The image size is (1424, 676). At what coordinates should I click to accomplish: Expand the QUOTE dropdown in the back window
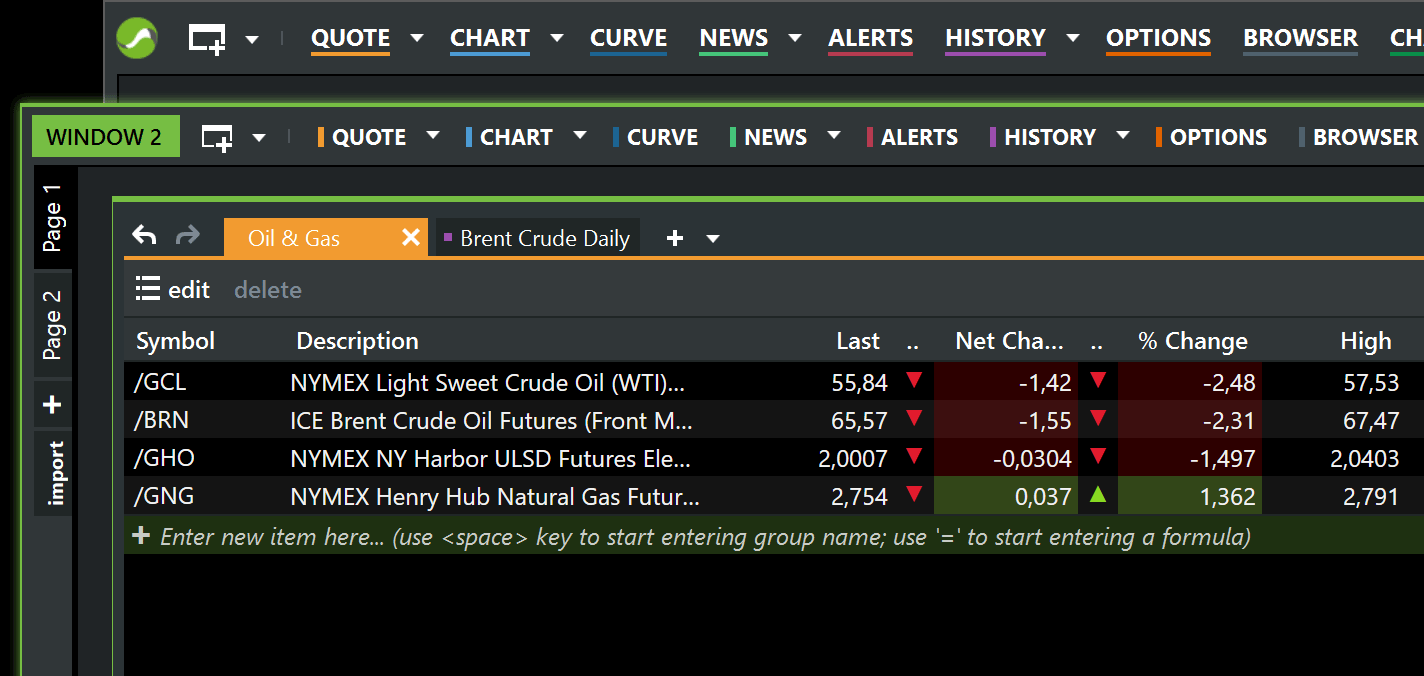point(417,38)
